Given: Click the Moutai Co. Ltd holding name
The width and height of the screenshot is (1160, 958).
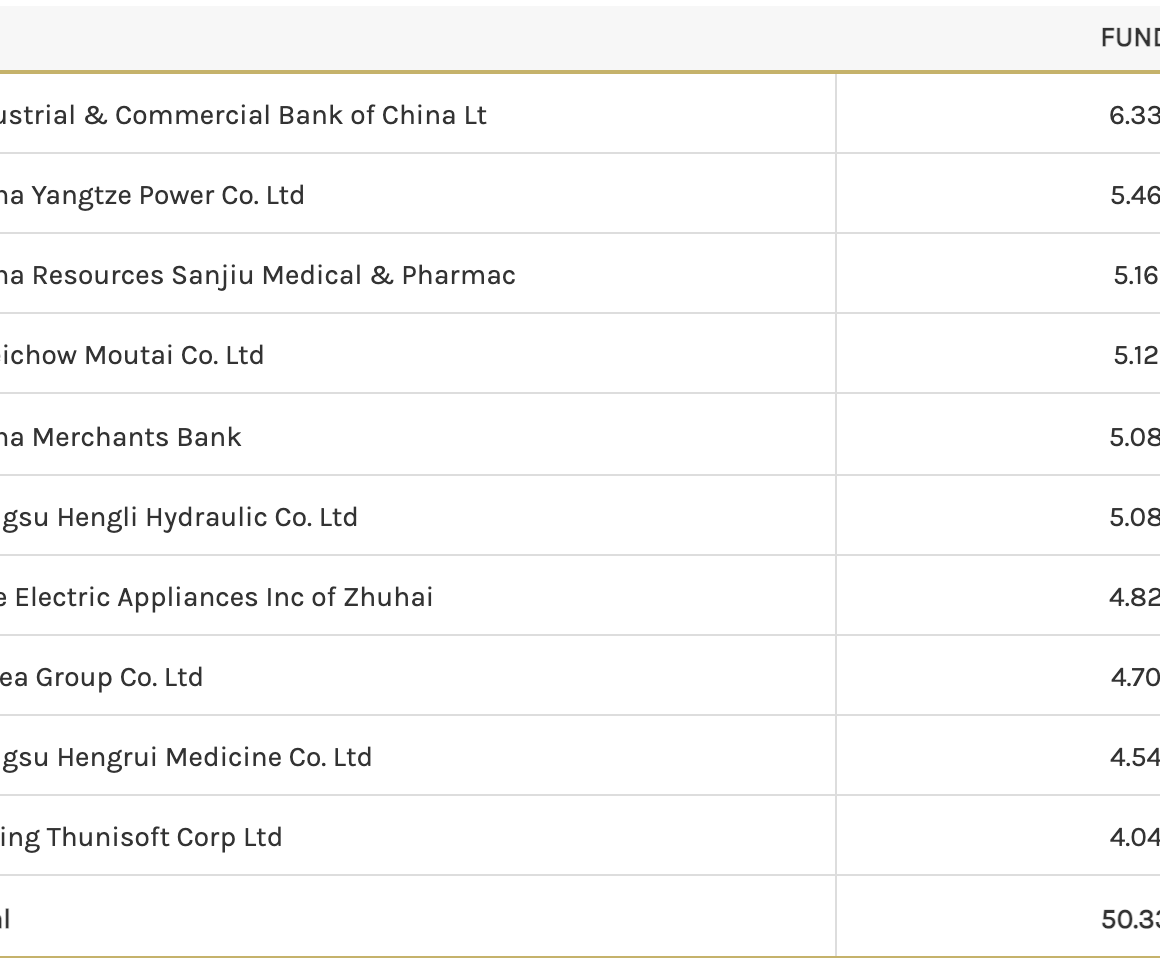Looking at the screenshot, I should coord(132,355).
